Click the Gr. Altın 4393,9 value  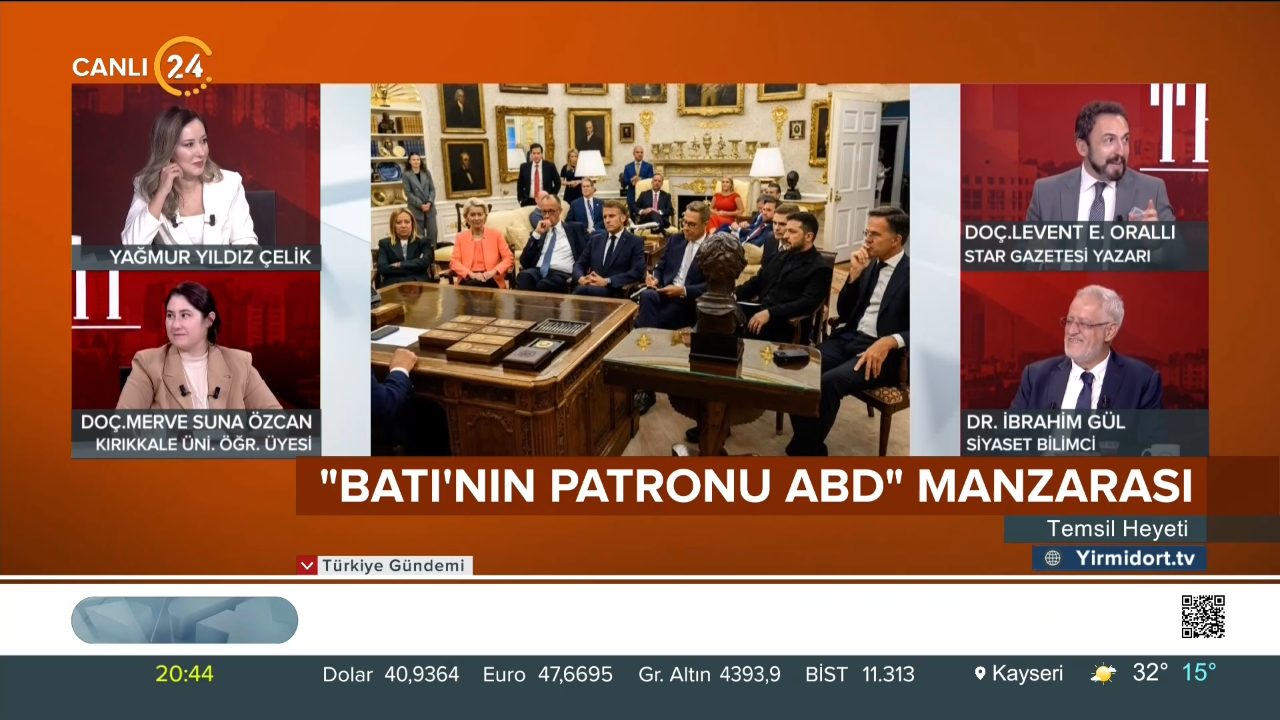709,674
